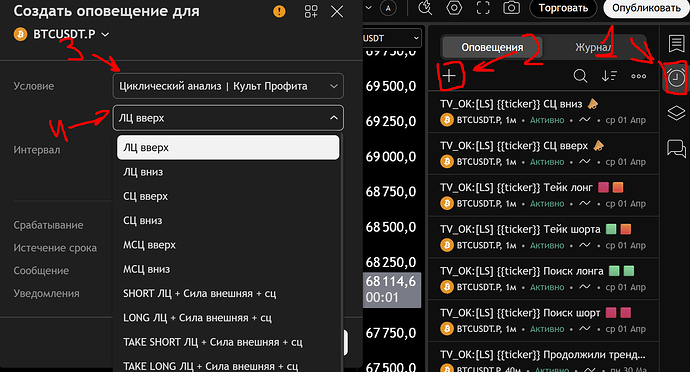Click Срабатывание label in alert dialog
The width and height of the screenshot is (690, 372).
tap(48, 225)
